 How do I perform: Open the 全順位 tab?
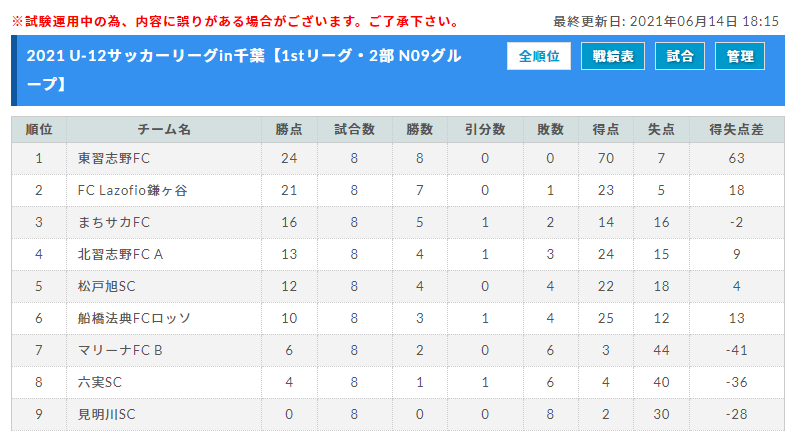coord(539,56)
